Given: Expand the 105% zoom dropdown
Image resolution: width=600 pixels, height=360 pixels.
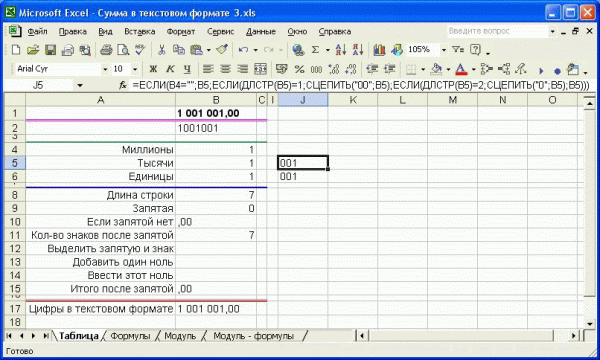Looking at the screenshot, I should pos(444,50).
